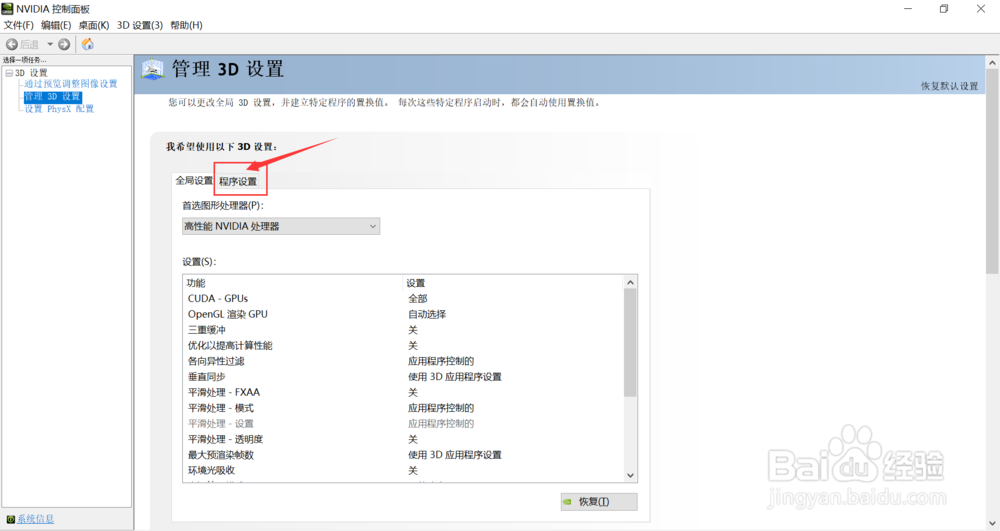Click the main page scrollbar thumb
1000x531 pixels.
coord(992,172)
